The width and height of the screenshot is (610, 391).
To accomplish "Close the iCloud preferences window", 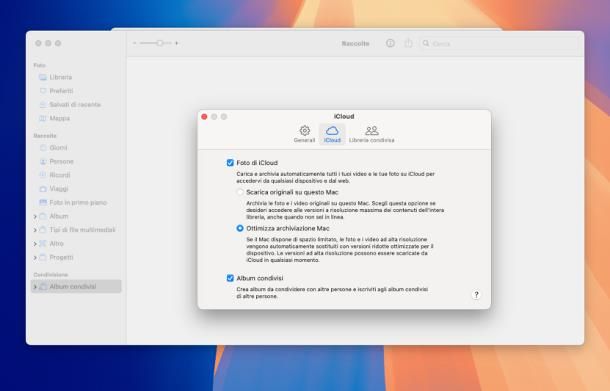I will [x=204, y=117].
